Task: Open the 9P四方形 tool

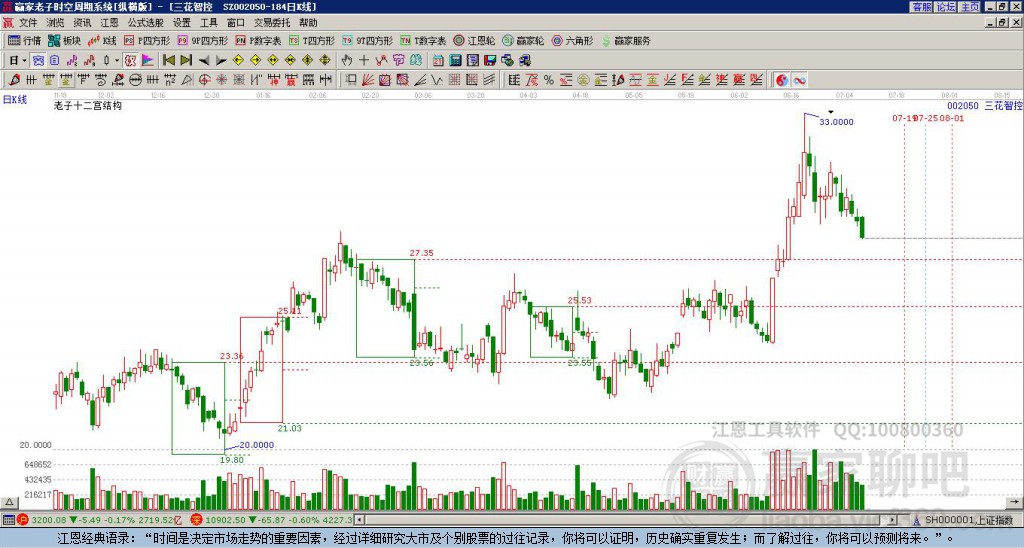Action: click(x=202, y=40)
